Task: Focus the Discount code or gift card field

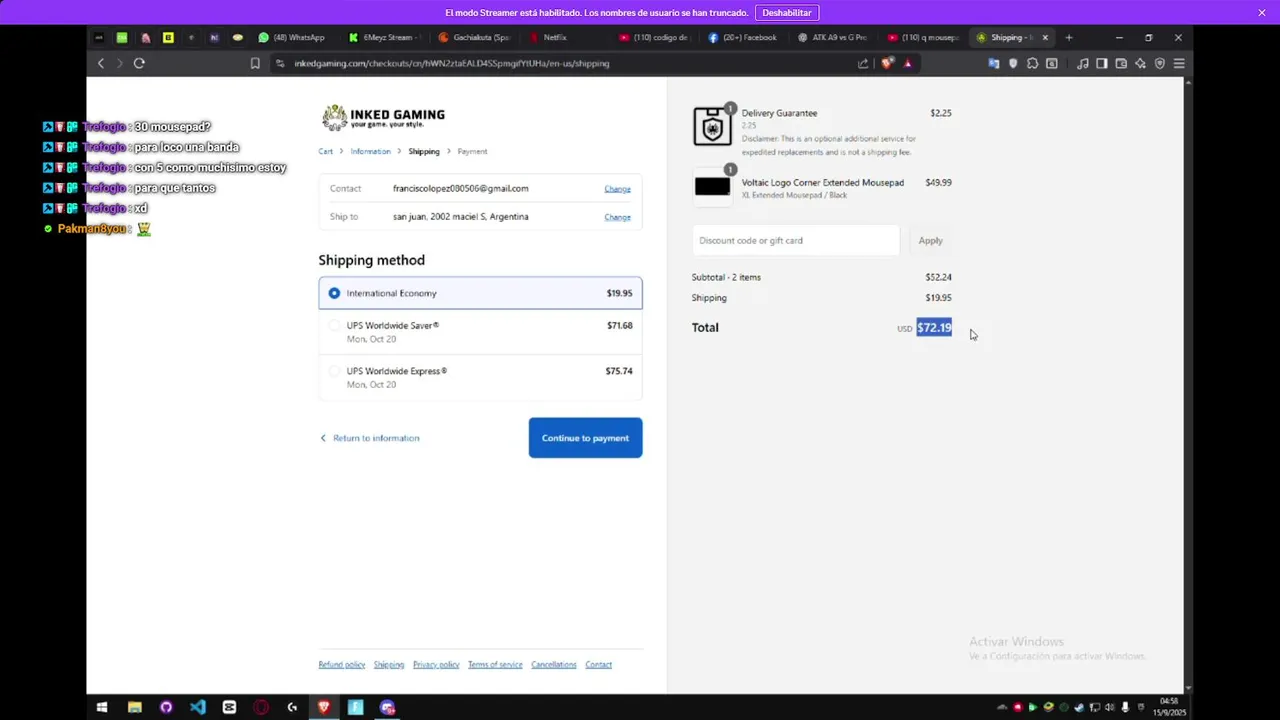Action: [796, 240]
